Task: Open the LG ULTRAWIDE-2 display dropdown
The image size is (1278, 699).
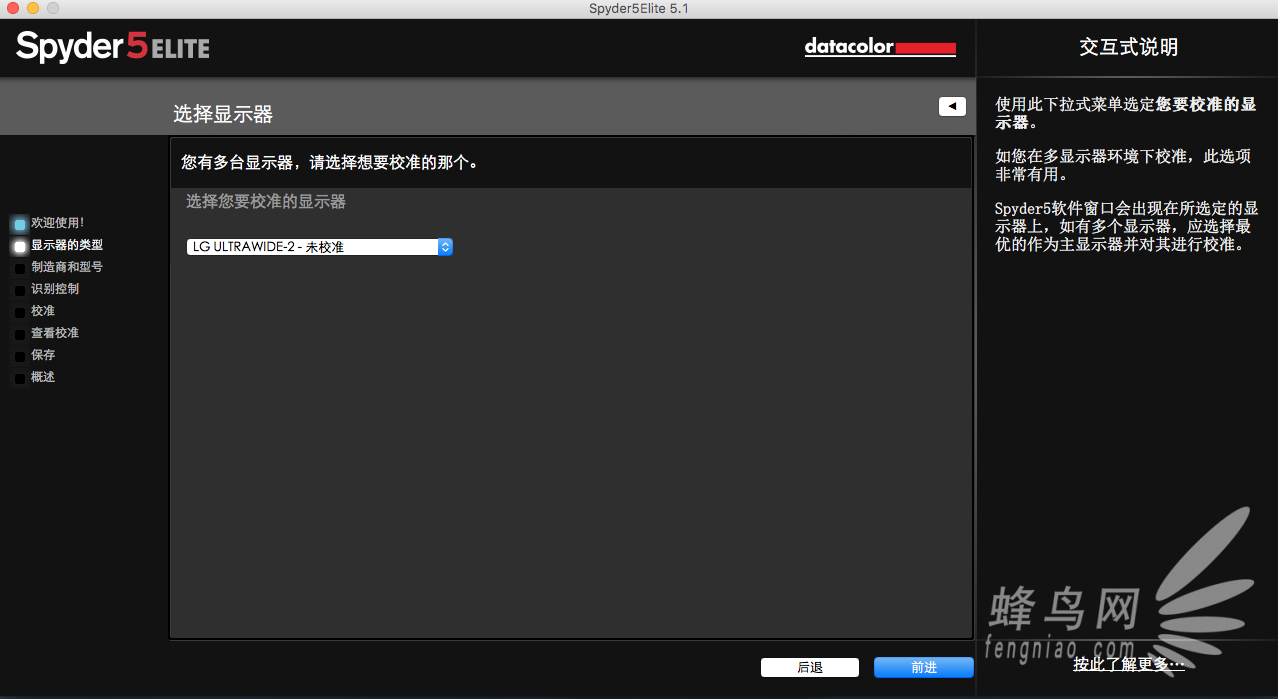Action: pos(320,247)
